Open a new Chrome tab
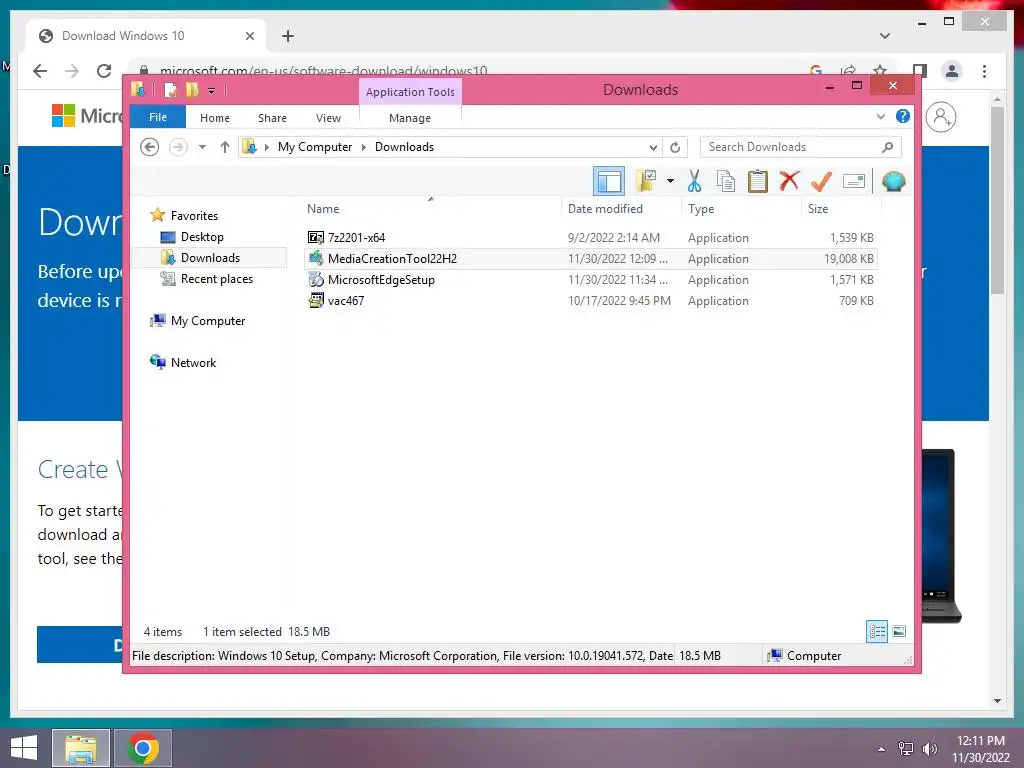This screenshot has width=1024, height=768. pos(288,36)
